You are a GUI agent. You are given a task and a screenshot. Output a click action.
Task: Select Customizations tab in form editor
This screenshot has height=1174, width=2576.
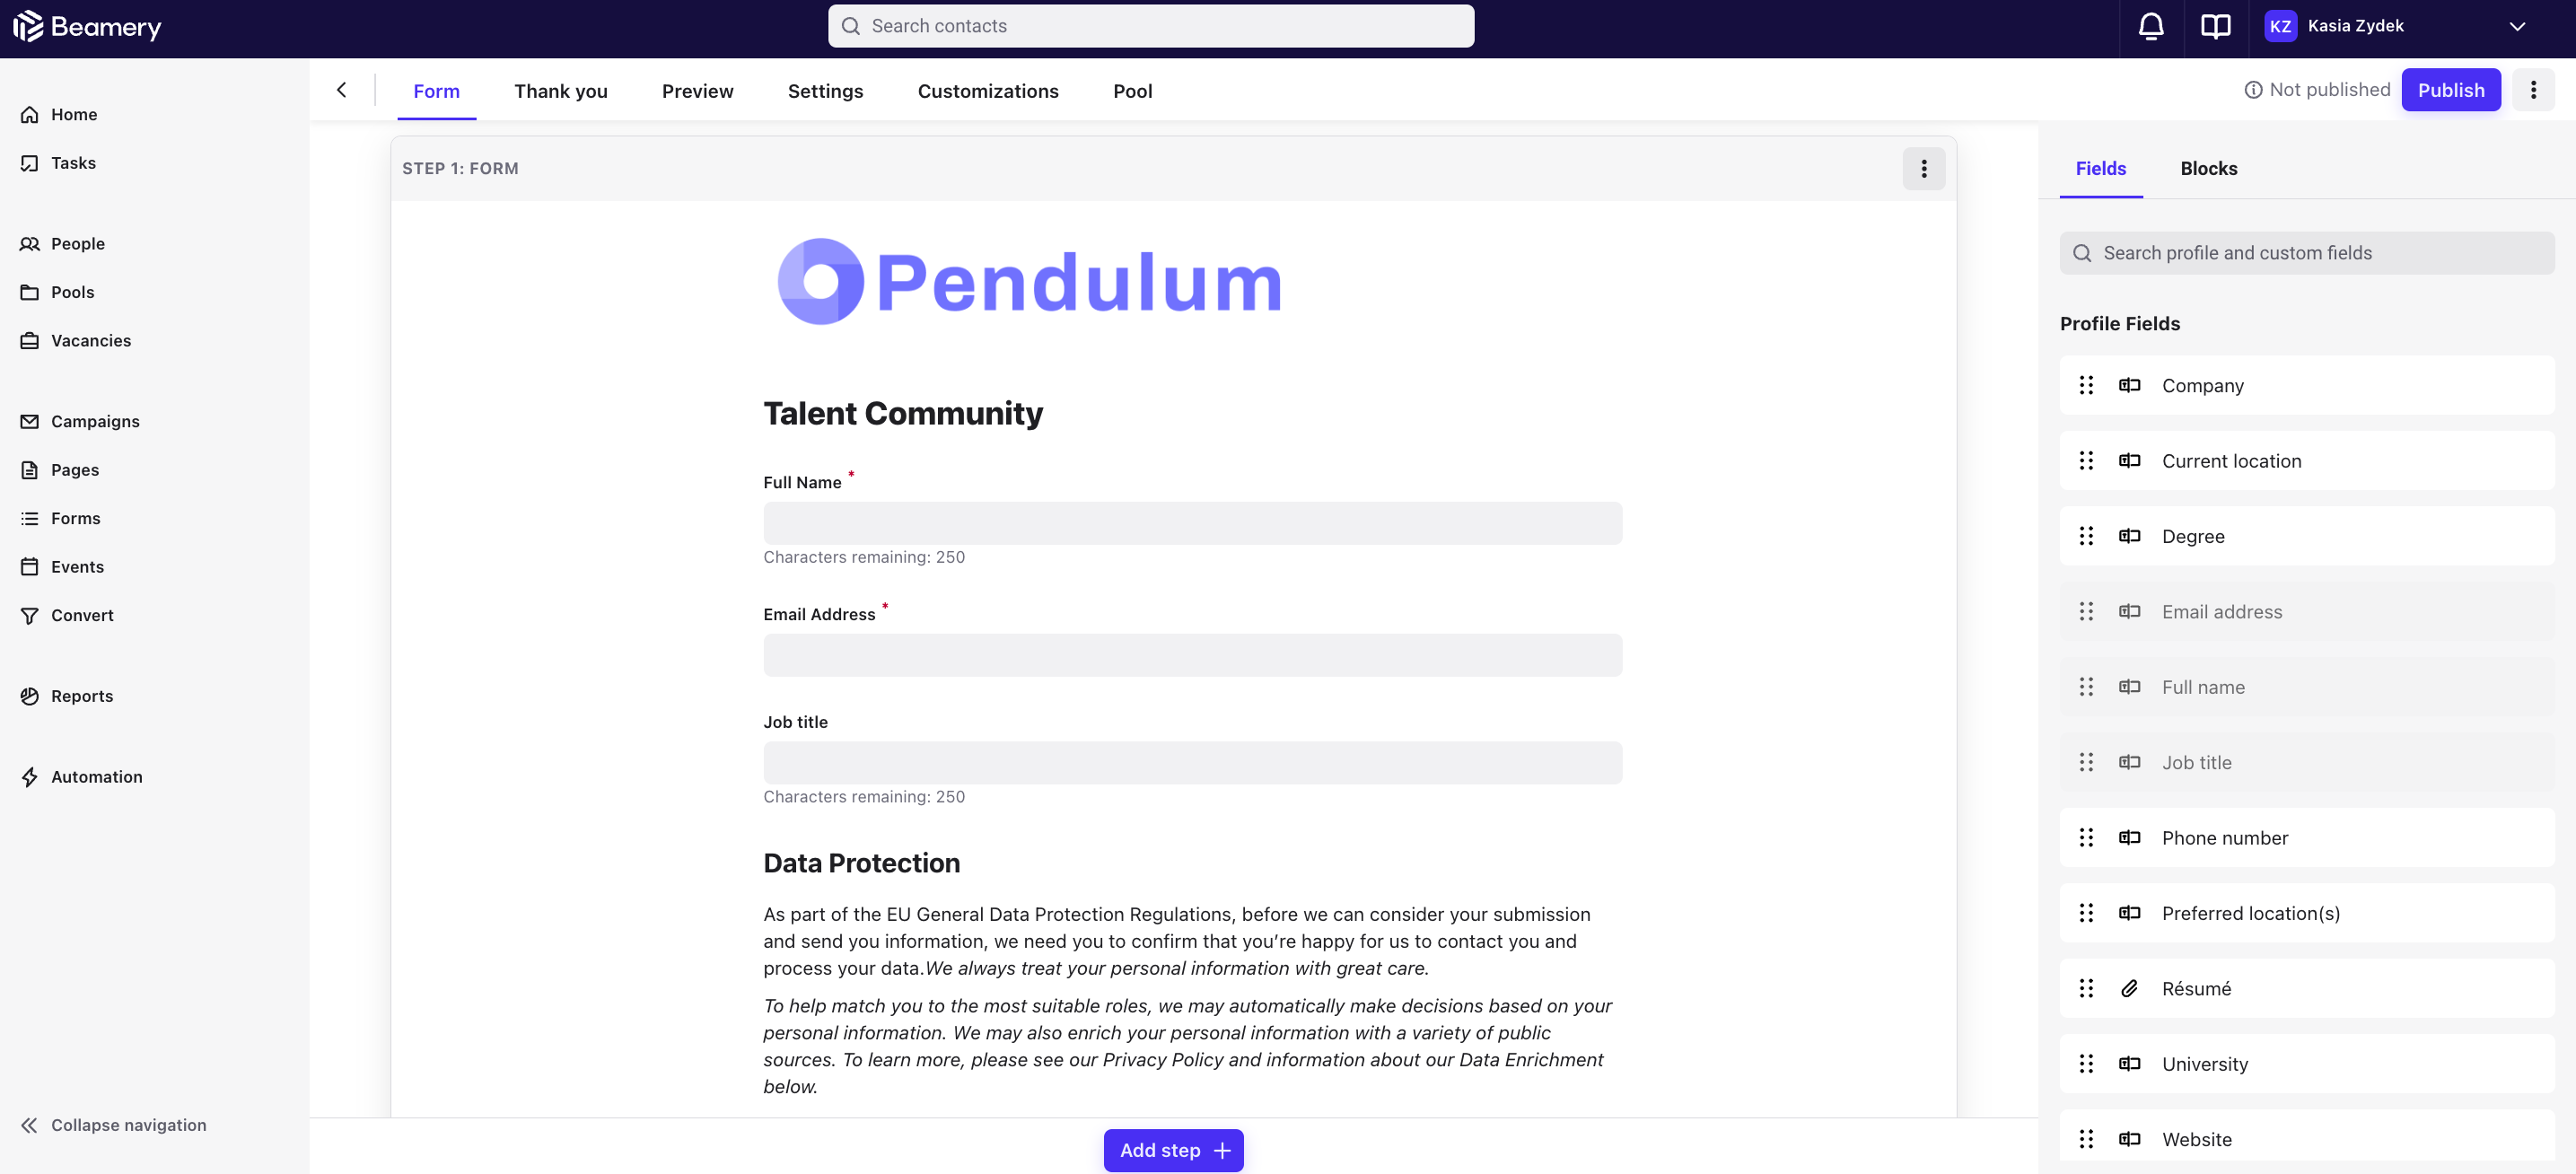point(987,89)
